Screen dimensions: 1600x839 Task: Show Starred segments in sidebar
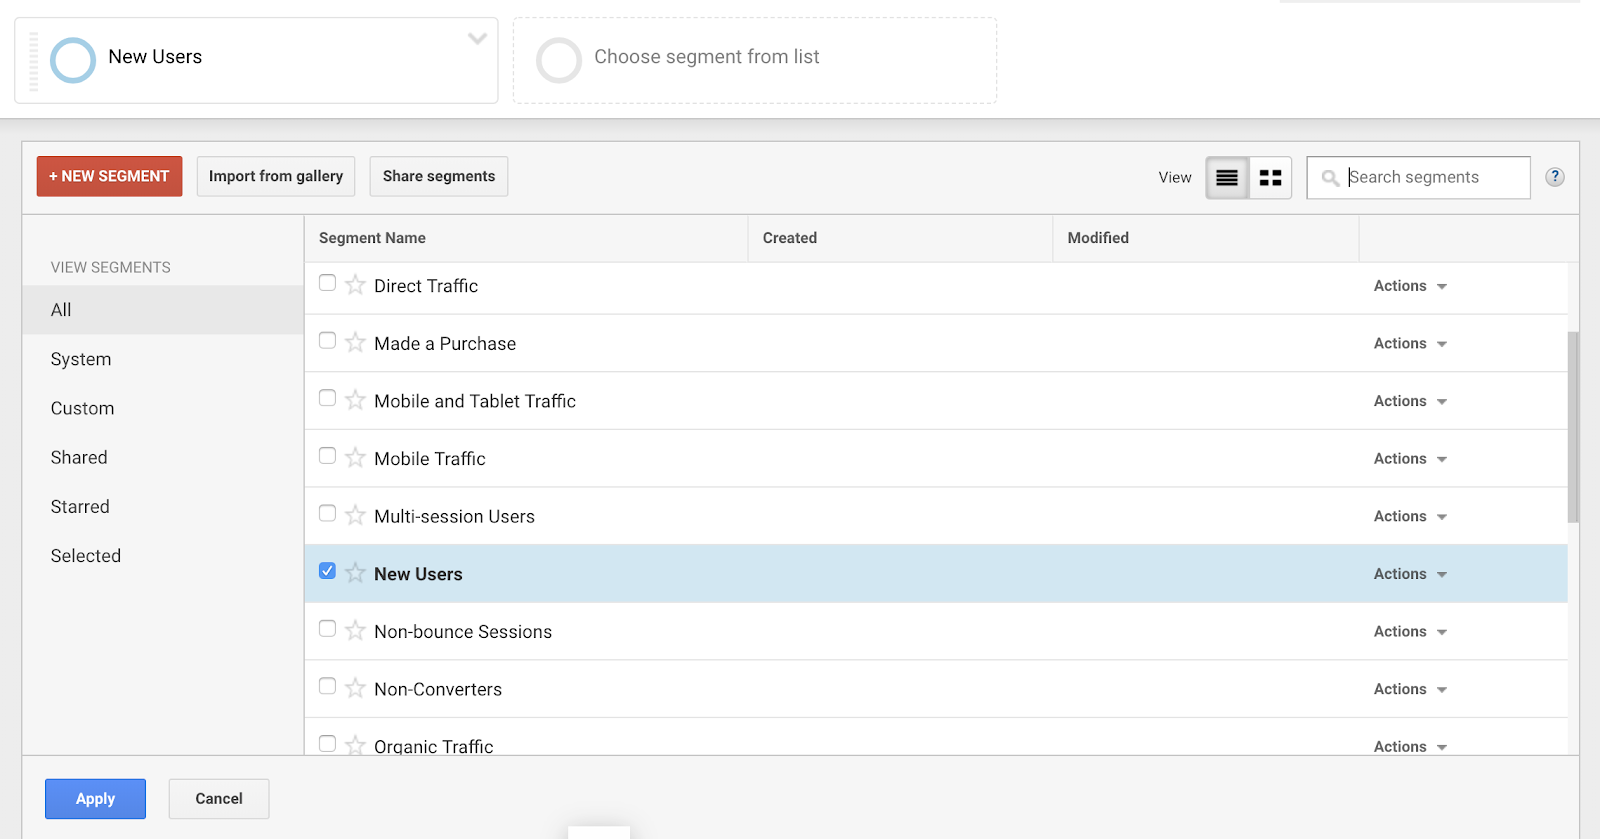click(80, 507)
